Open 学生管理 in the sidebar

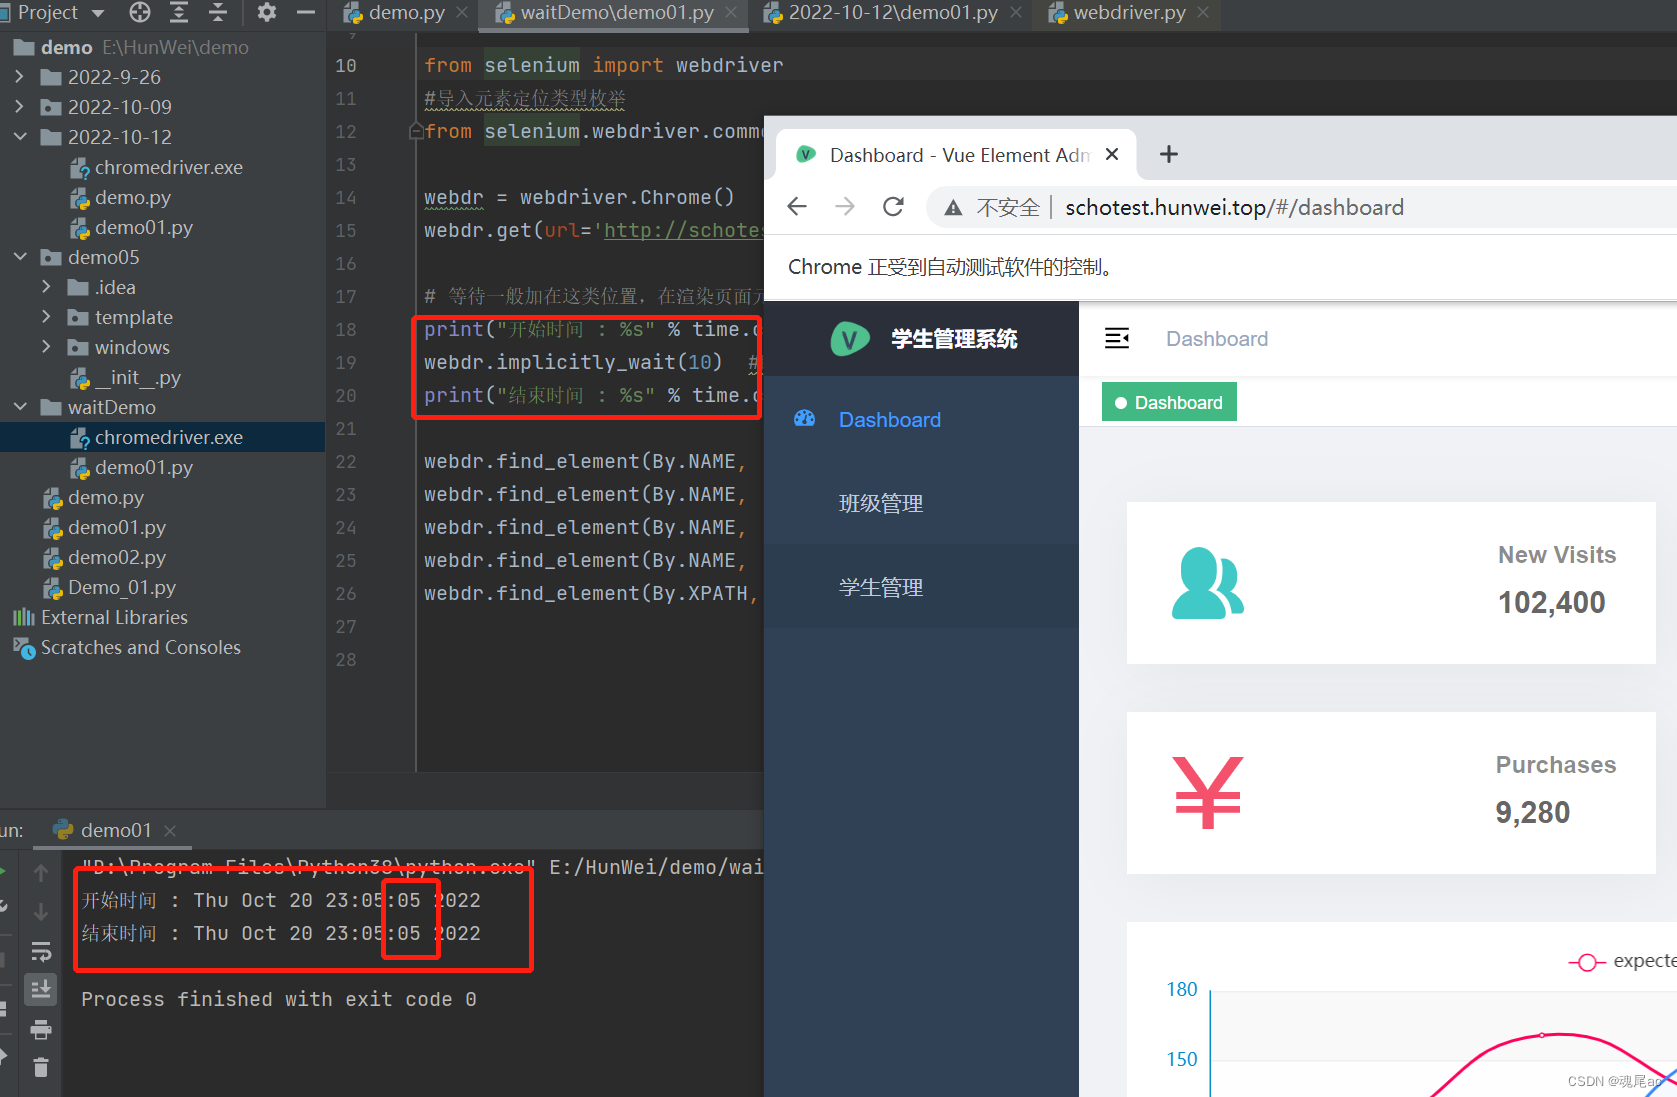pos(880,587)
